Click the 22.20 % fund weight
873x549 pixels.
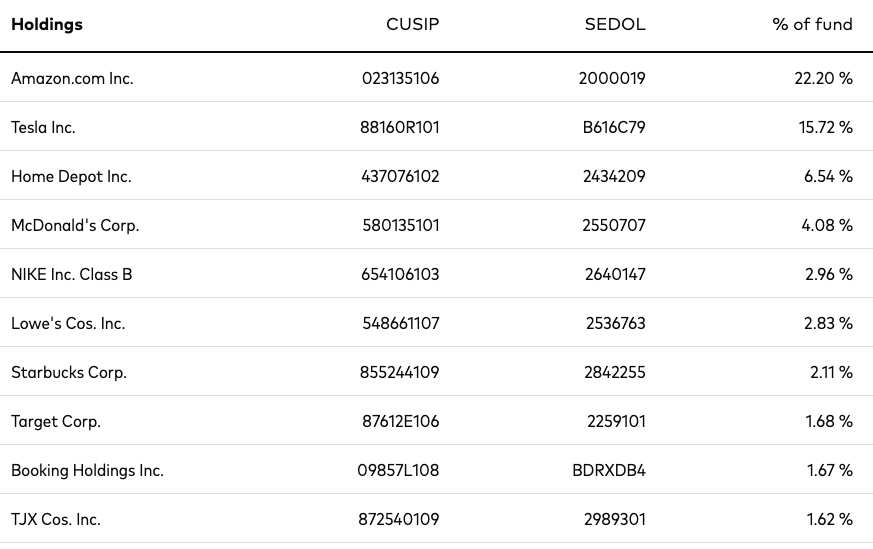[x=823, y=79]
